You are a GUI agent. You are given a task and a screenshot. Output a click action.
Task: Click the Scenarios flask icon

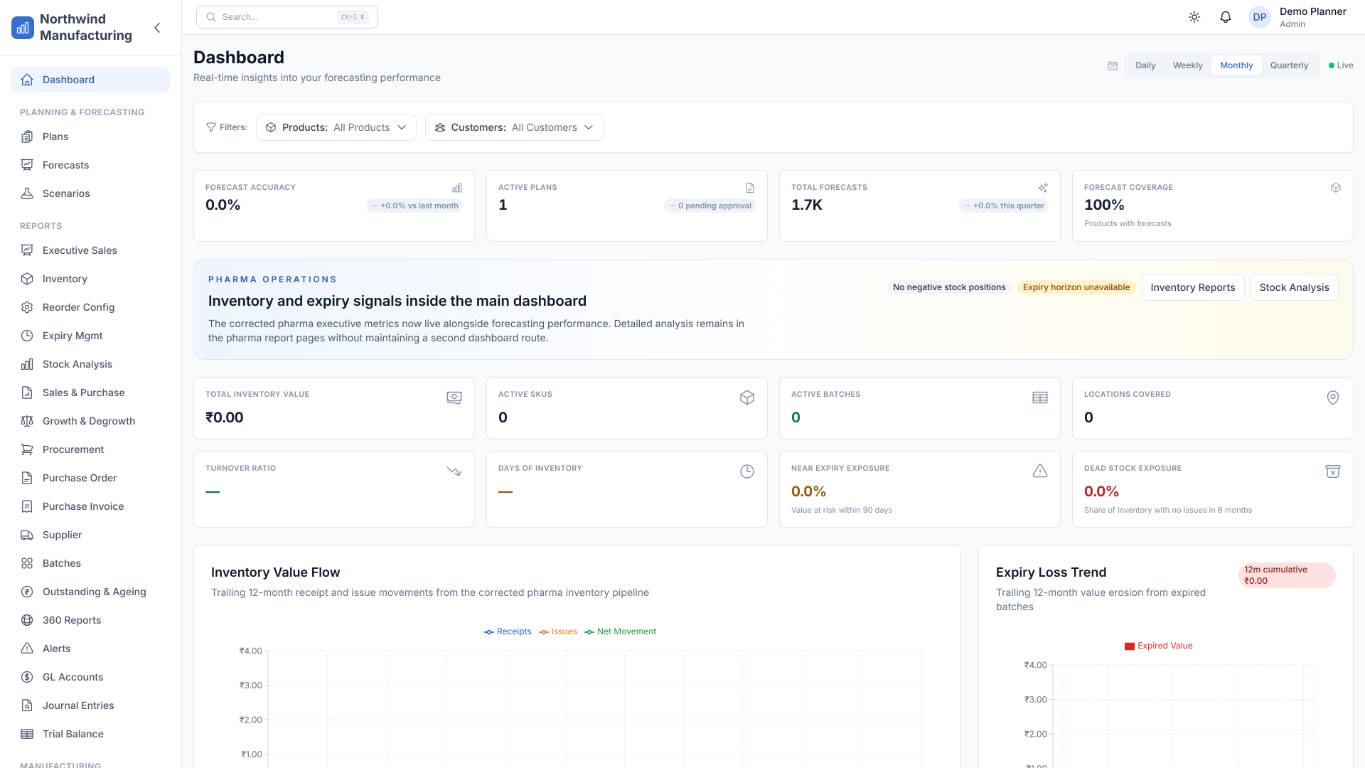(x=27, y=193)
